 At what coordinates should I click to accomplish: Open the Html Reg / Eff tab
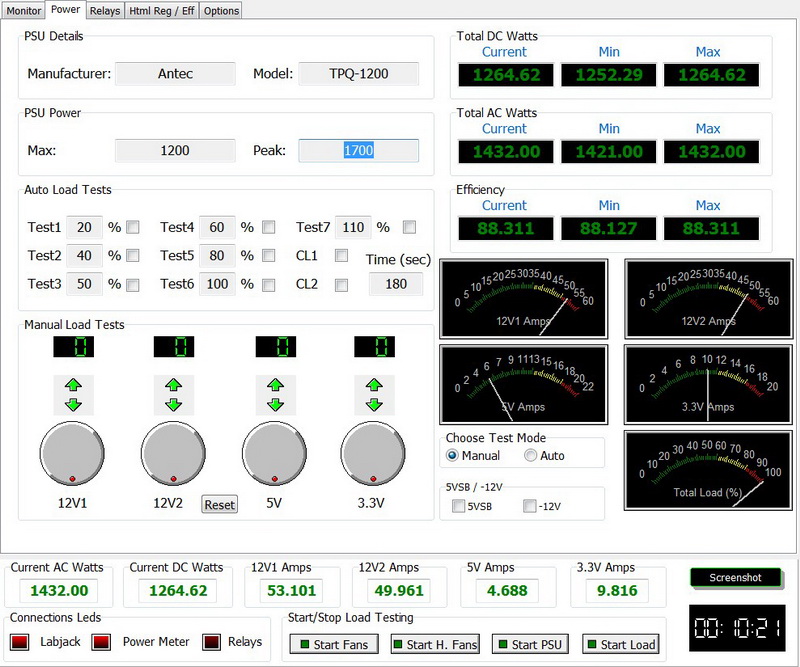click(161, 11)
